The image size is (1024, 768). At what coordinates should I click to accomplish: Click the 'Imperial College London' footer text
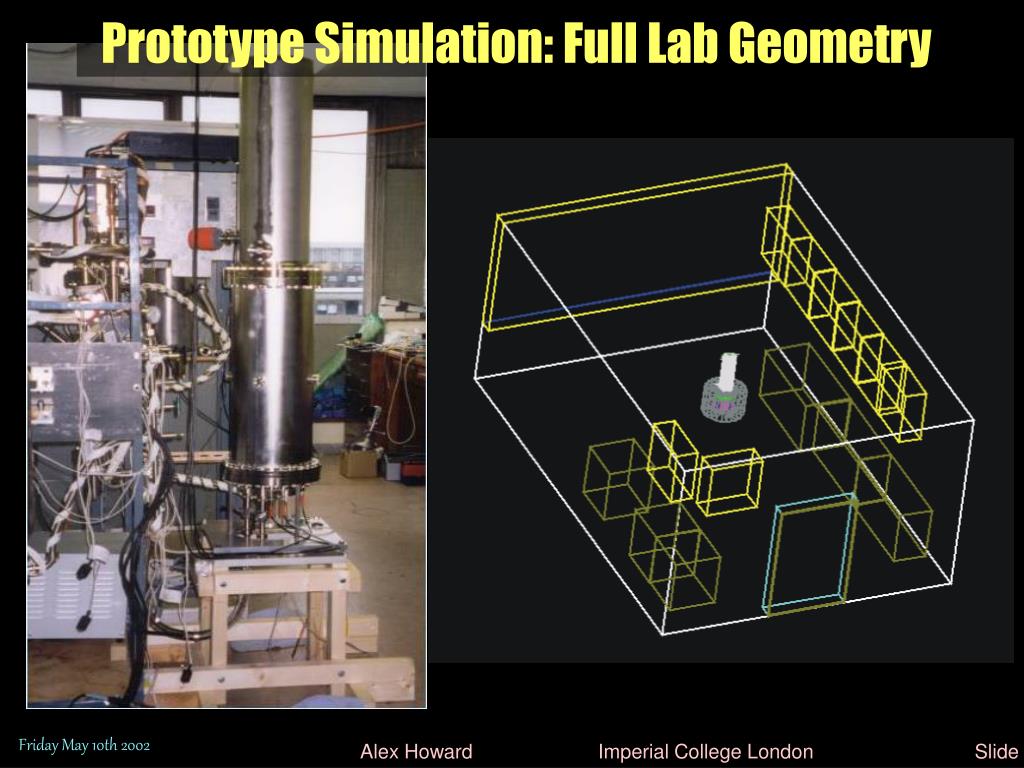click(x=705, y=752)
